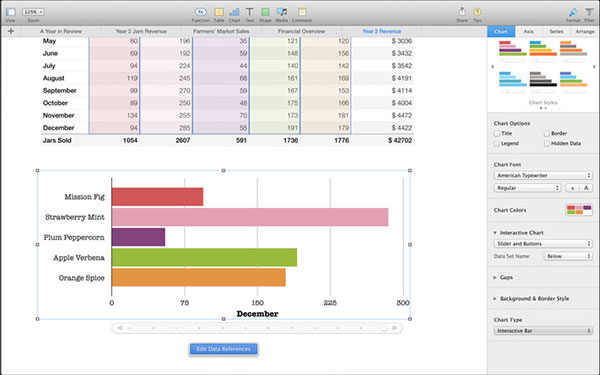Click the Edit Data References button
The height and width of the screenshot is (375, 600).
(x=223, y=349)
